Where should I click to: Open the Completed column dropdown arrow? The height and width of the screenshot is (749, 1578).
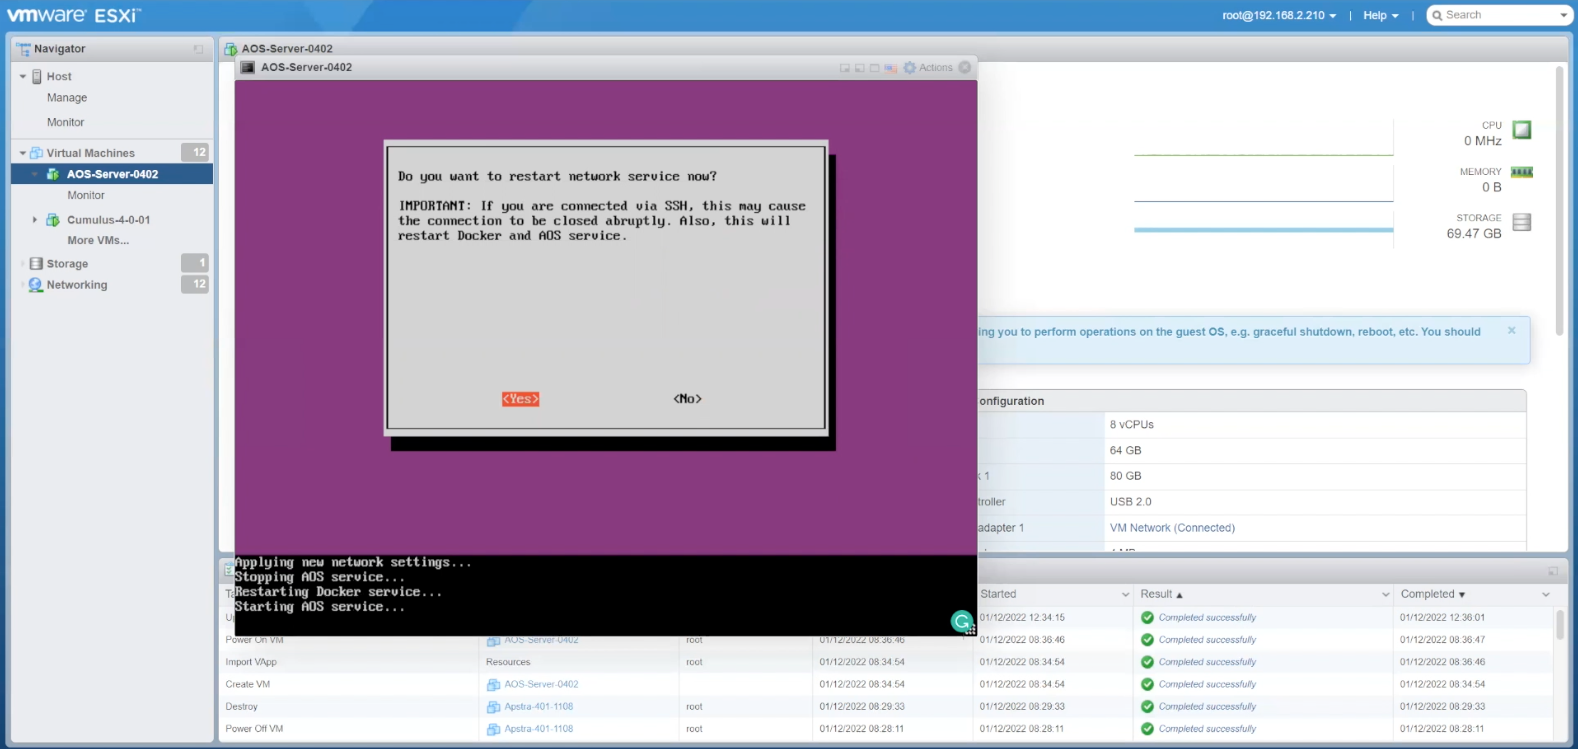click(1546, 595)
